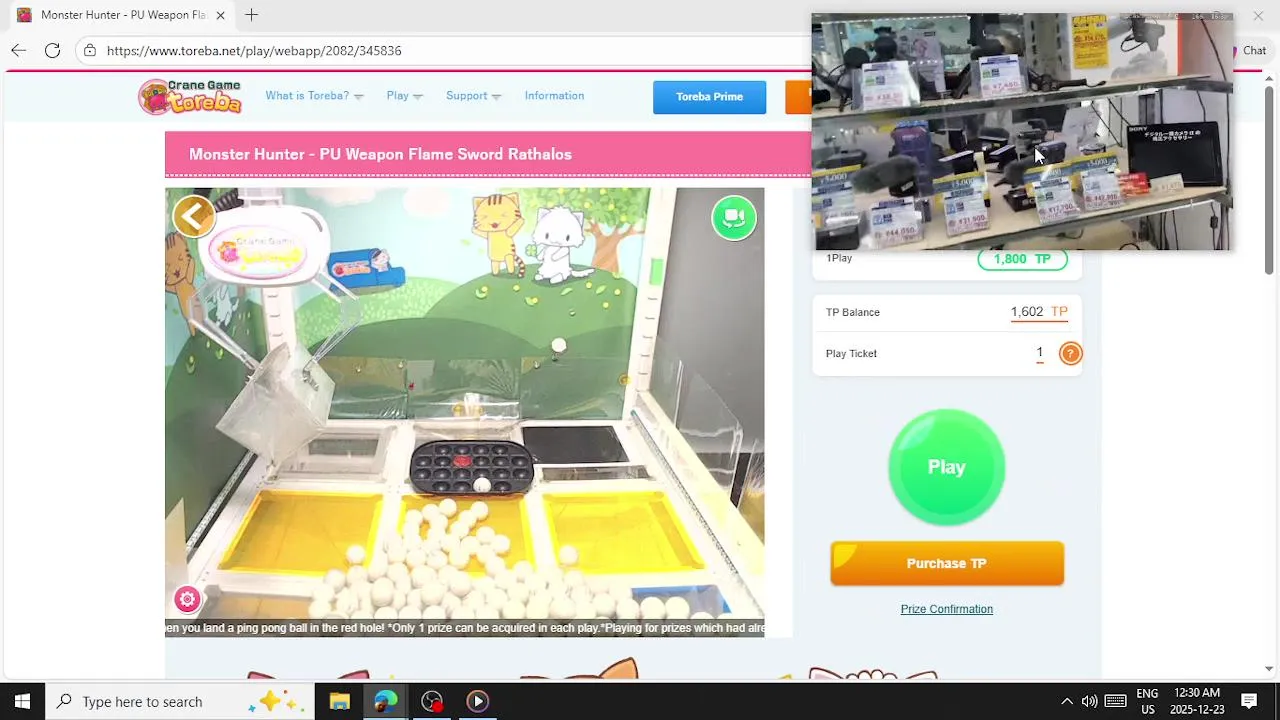Open File Explorer from taskbar
This screenshot has height=720, width=1280.
coord(340,701)
